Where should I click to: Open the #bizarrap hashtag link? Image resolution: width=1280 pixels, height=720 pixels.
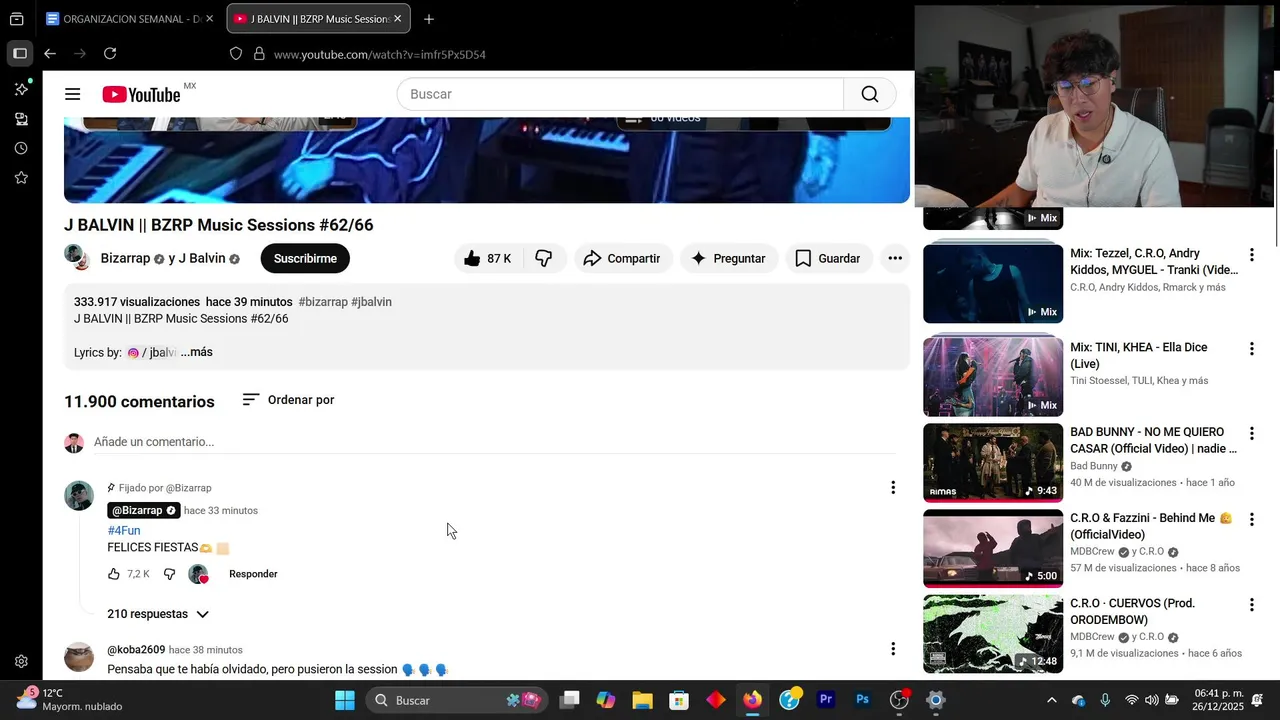(x=323, y=302)
